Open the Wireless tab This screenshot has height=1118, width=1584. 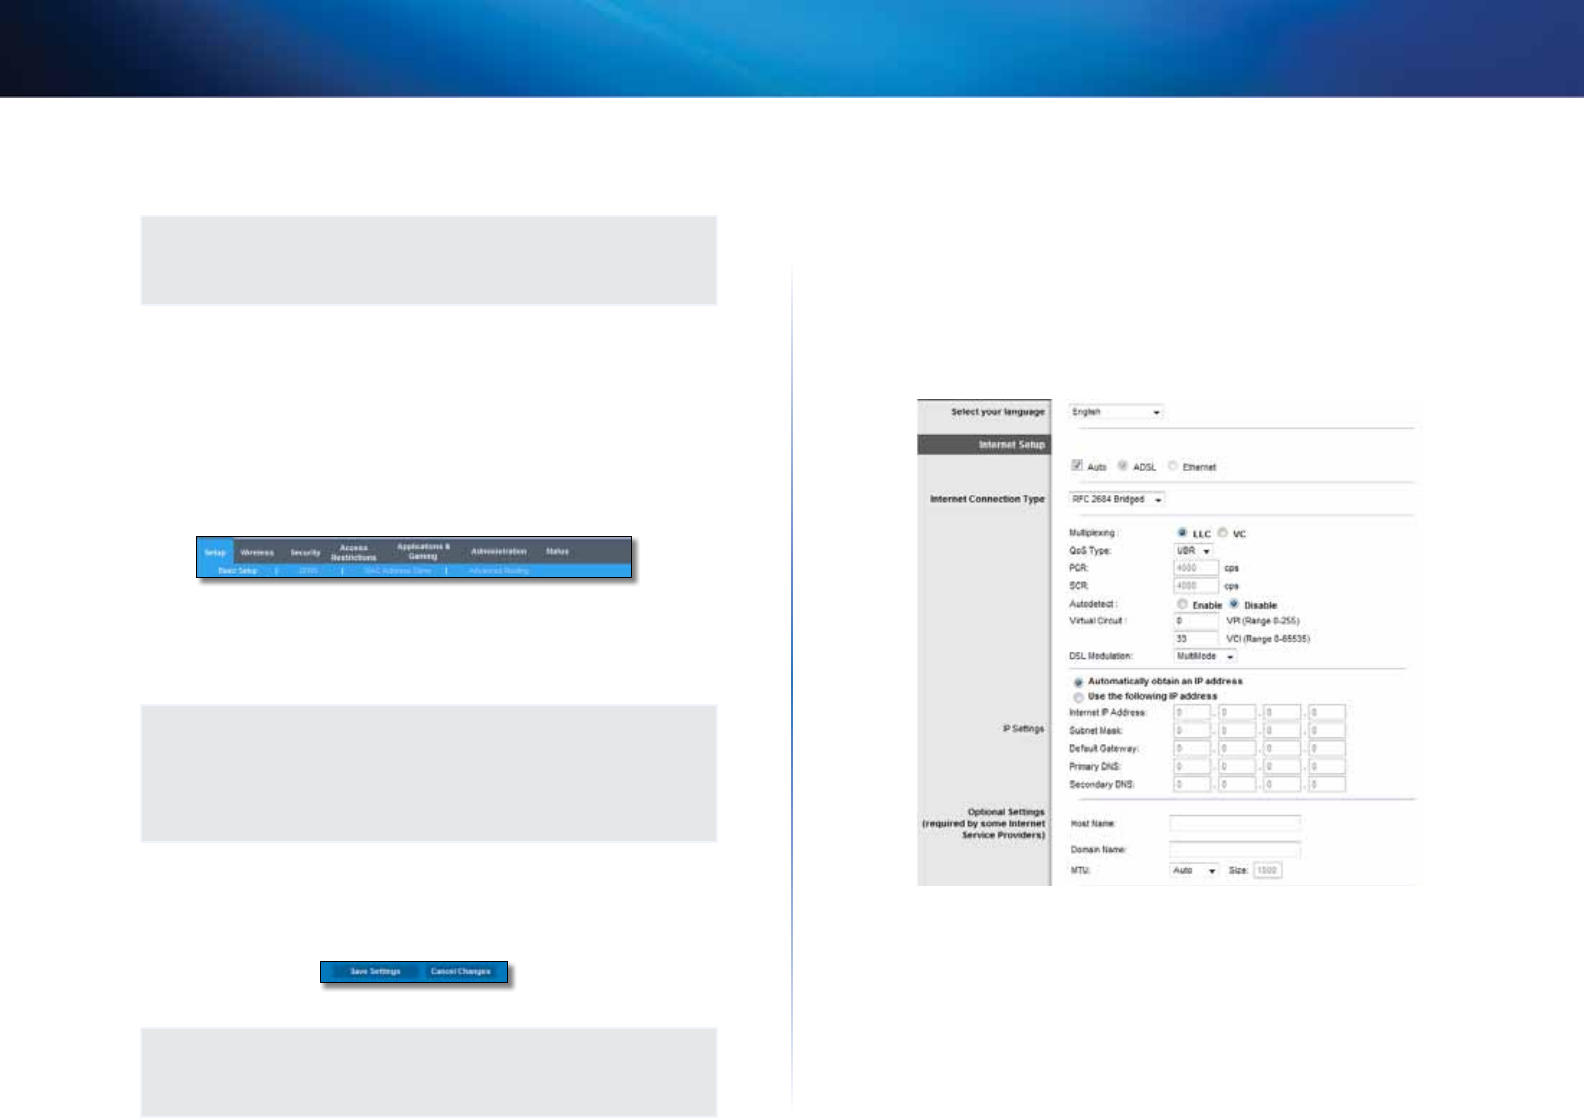click(x=257, y=552)
